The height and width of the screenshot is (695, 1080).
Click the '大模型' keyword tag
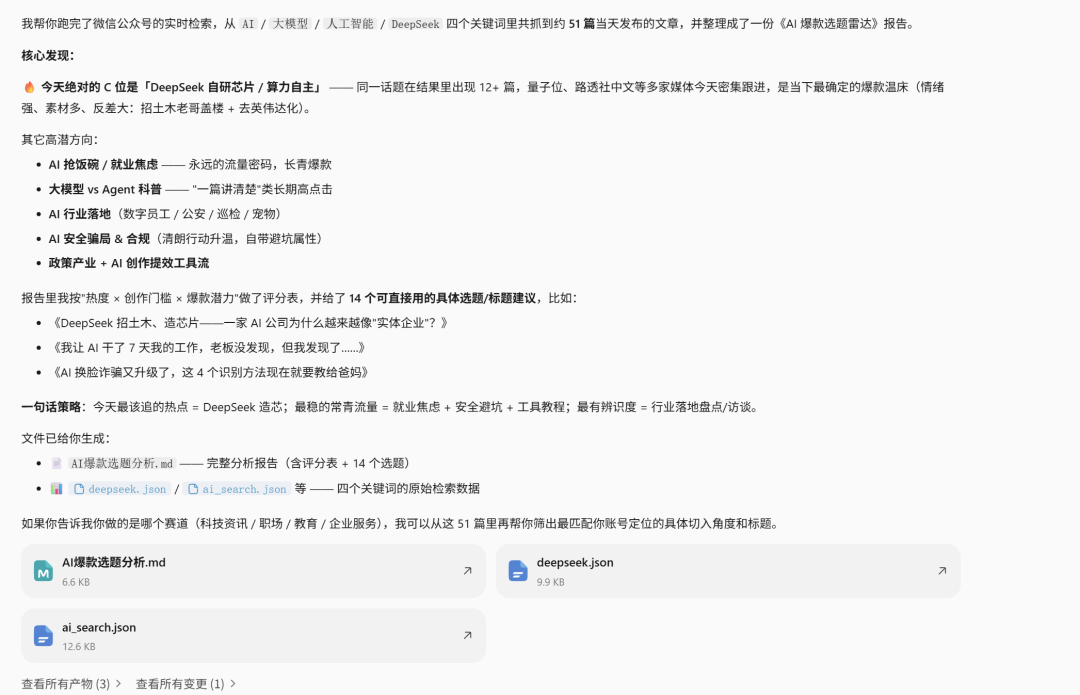[x=290, y=24]
